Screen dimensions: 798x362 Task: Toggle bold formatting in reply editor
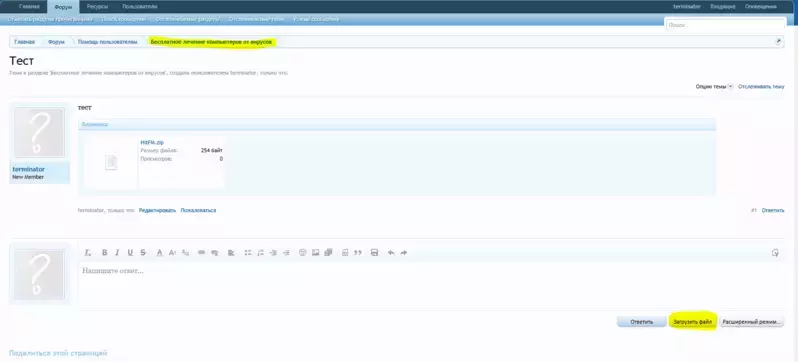[104, 253]
